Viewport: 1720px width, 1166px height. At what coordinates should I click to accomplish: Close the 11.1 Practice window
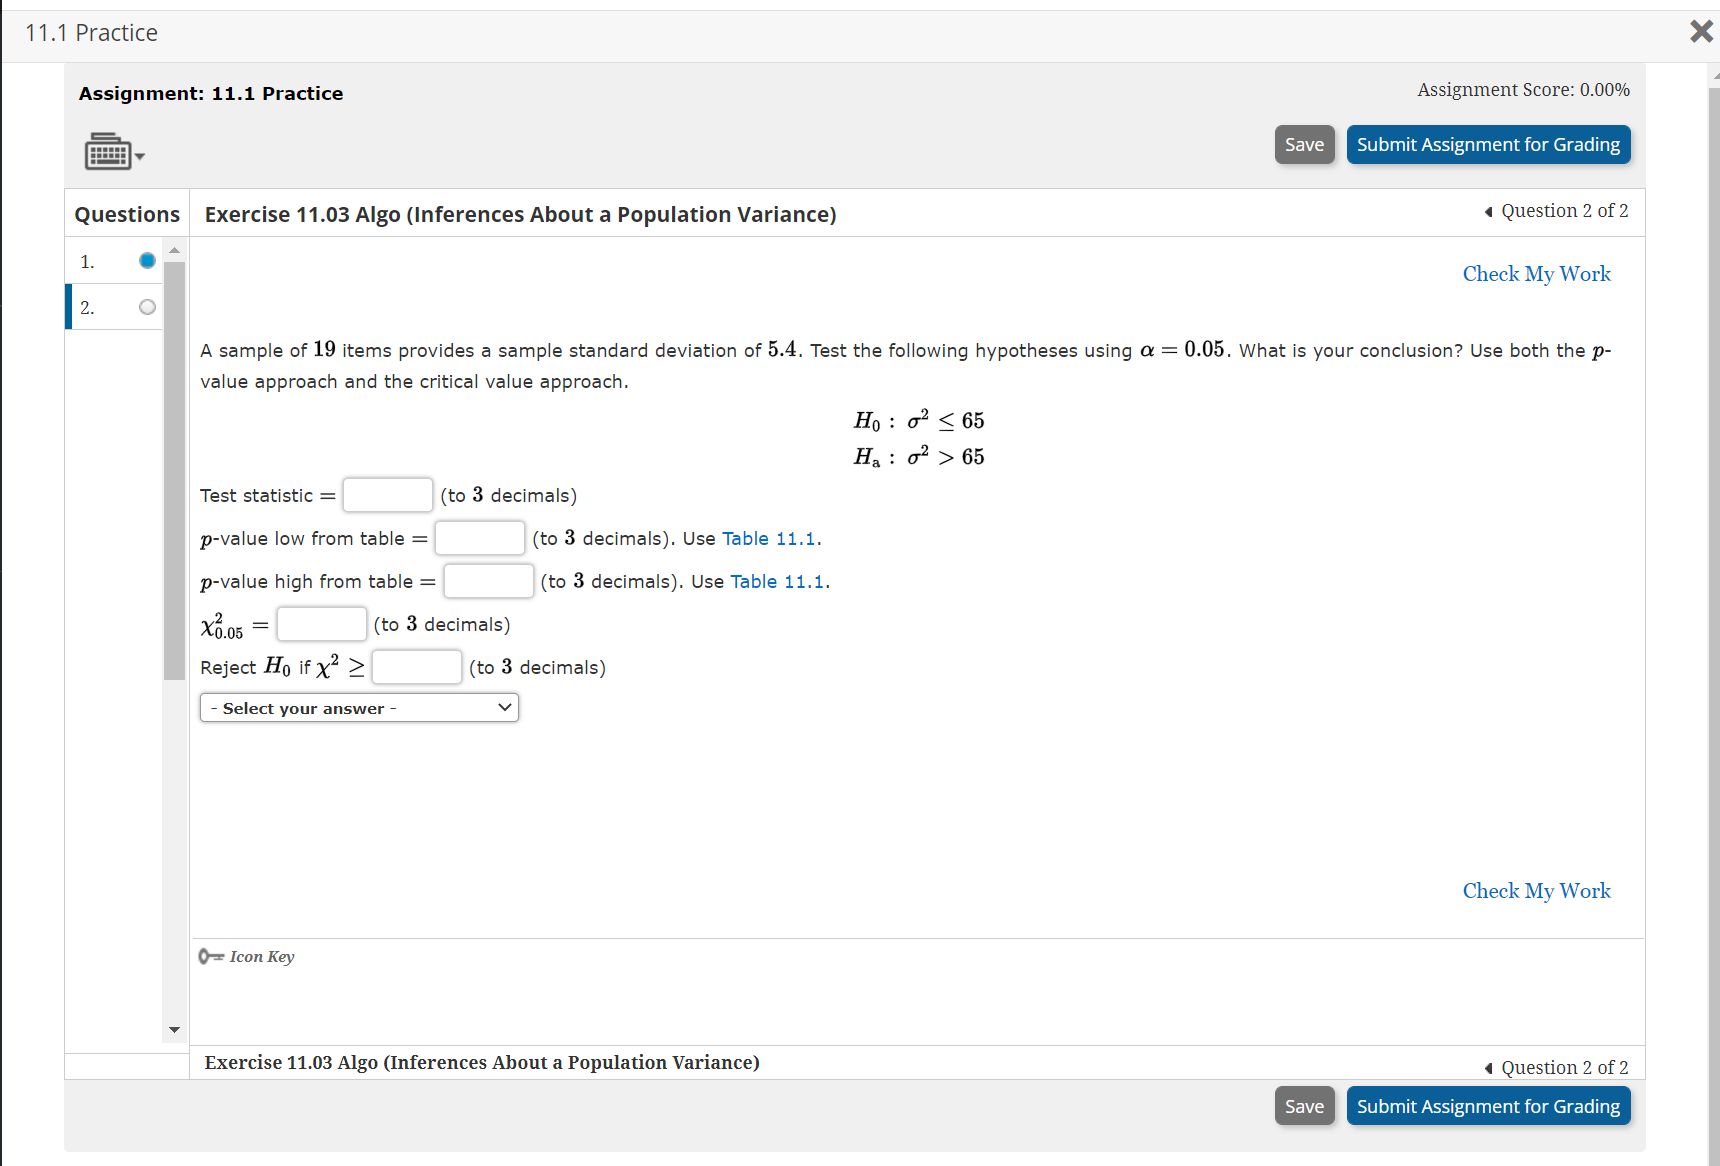click(x=1700, y=31)
